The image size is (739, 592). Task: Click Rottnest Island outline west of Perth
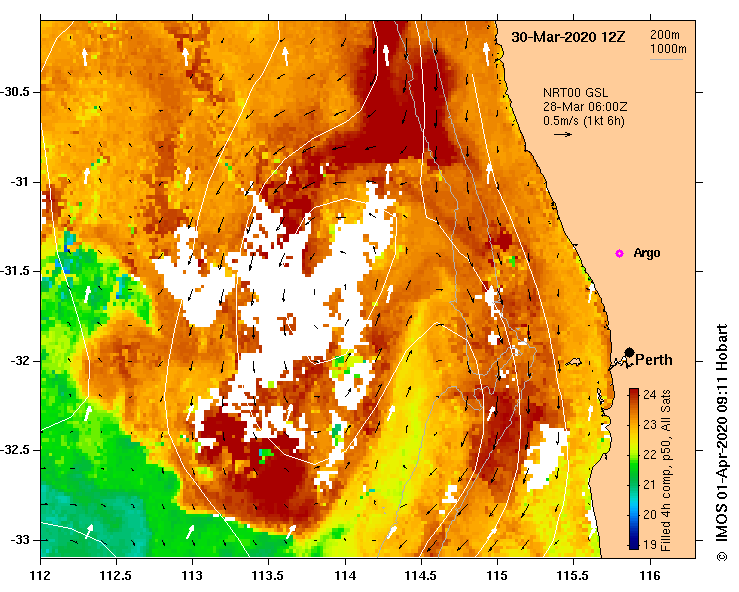(574, 362)
